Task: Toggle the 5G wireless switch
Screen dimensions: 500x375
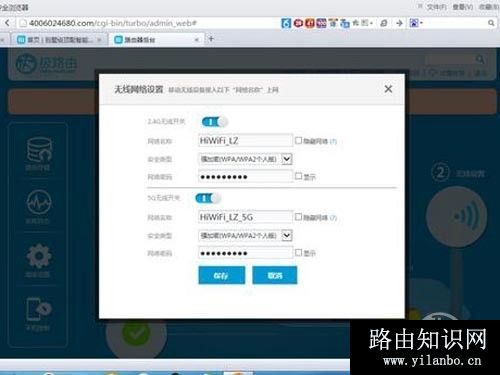Action: pos(208,198)
